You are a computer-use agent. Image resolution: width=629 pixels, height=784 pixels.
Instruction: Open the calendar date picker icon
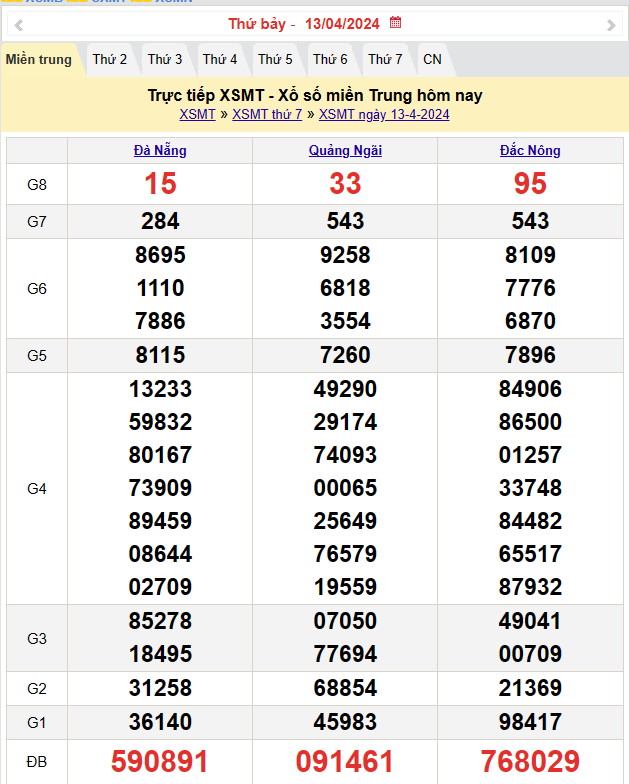pos(396,22)
